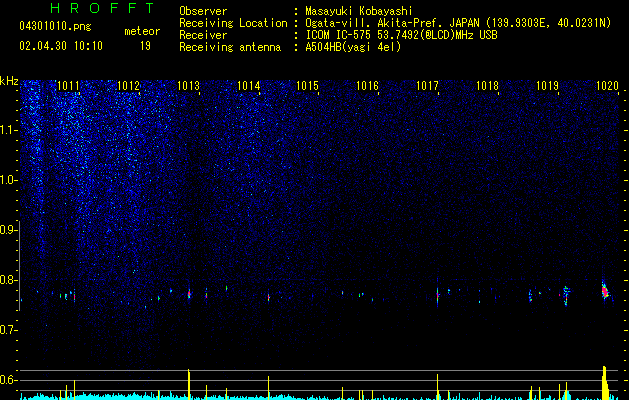Click the Receiving Location label
The image size is (629, 400).
tap(233, 23)
